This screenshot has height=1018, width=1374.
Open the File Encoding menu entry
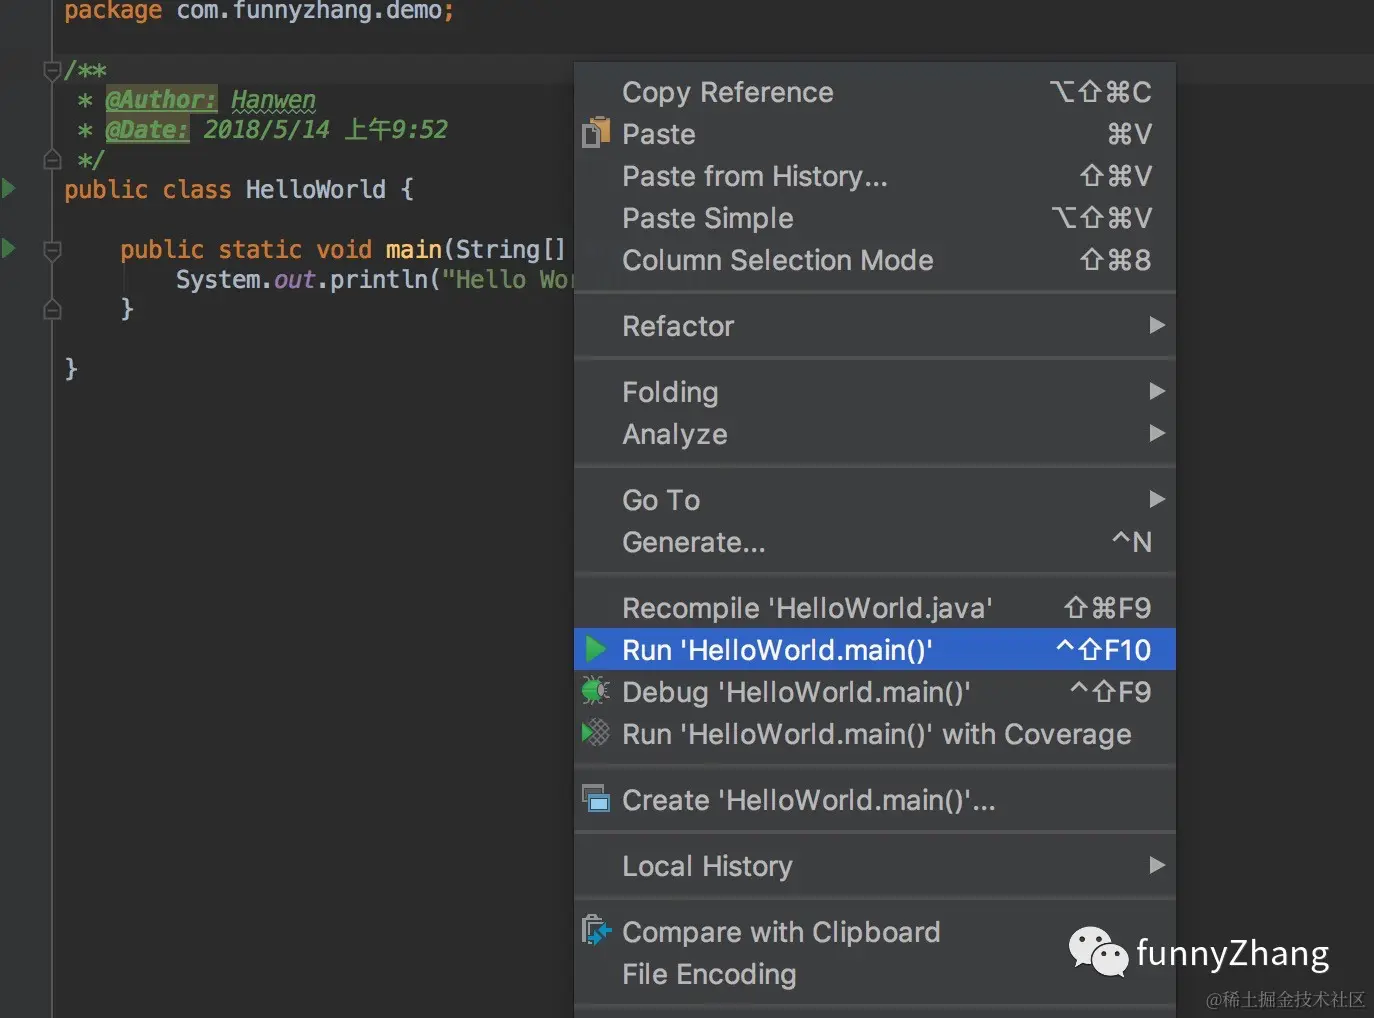click(x=875, y=974)
